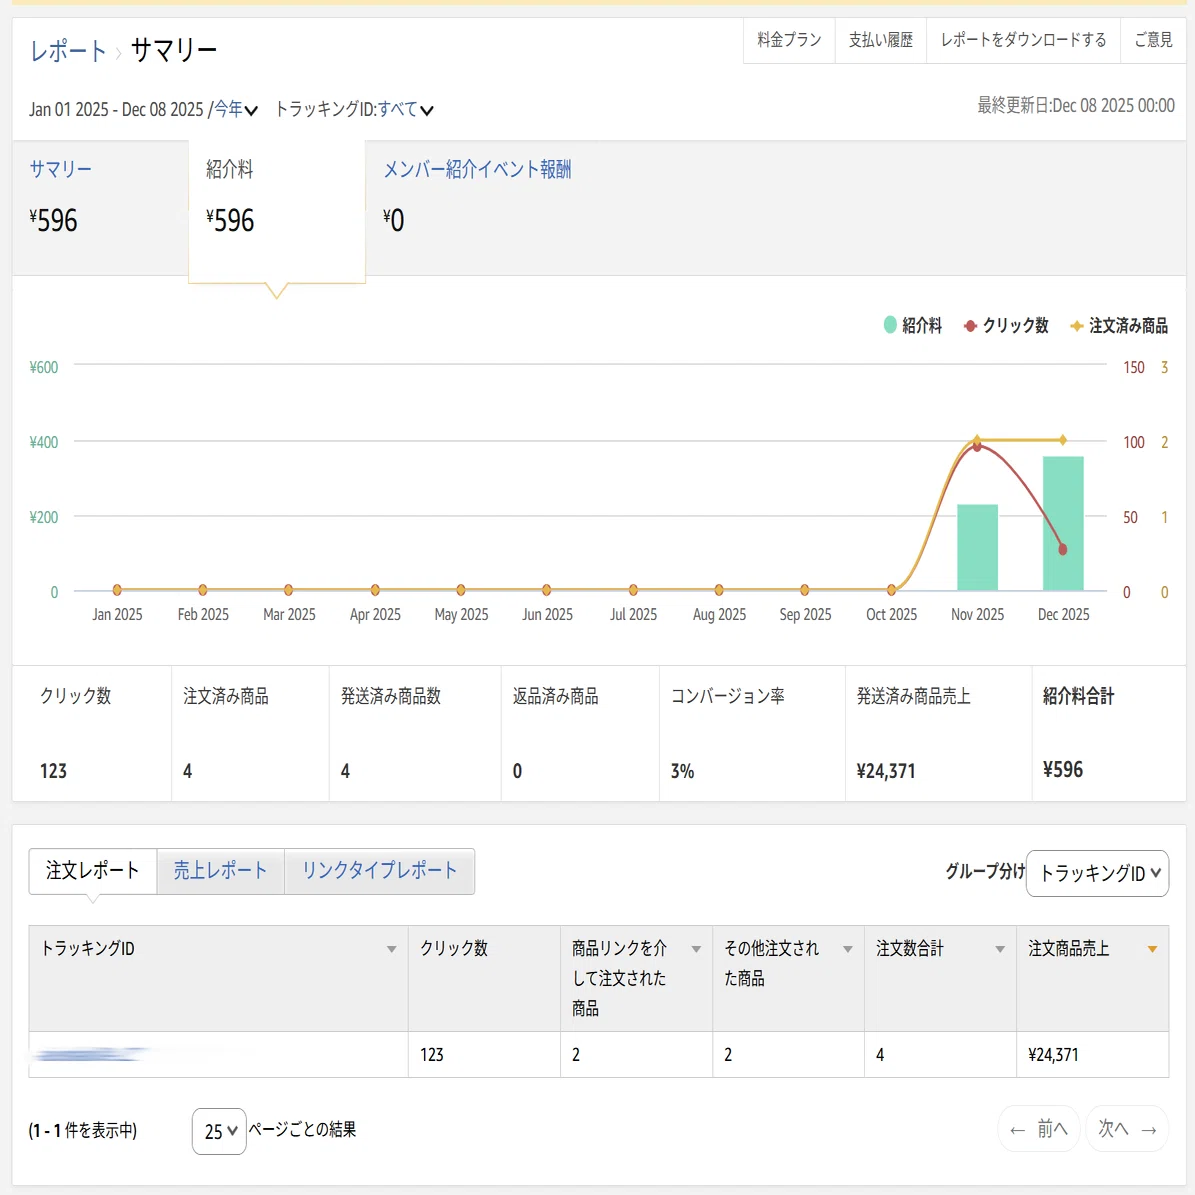The width and height of the screenshot is (1195, 1195).
Task: Click 紹介料合計 ¥596 stat
Action: (x=1109, y=733)
